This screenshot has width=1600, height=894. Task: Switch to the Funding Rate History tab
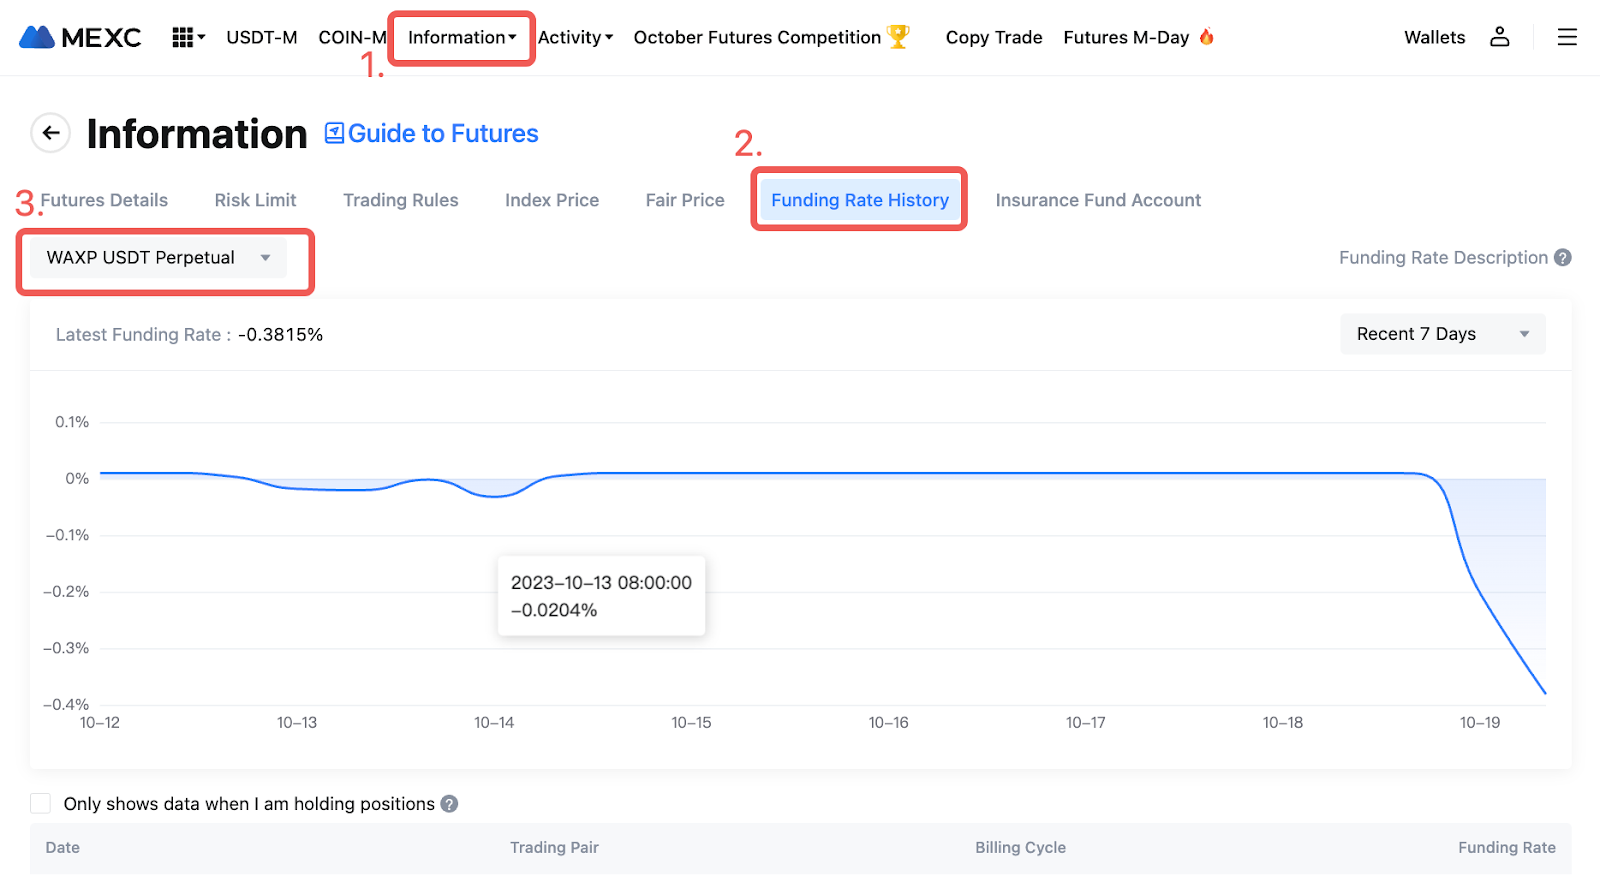859,200
